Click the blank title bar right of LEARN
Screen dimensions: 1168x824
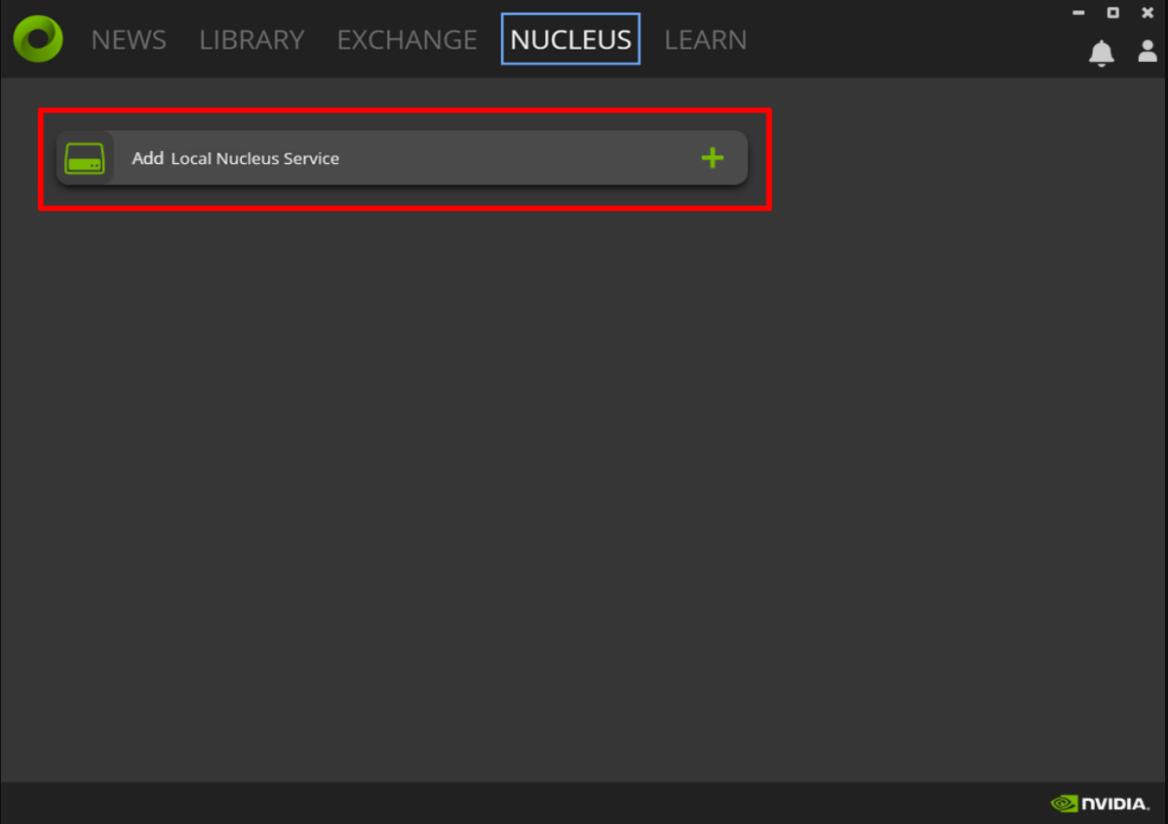(x=900, y=40)
